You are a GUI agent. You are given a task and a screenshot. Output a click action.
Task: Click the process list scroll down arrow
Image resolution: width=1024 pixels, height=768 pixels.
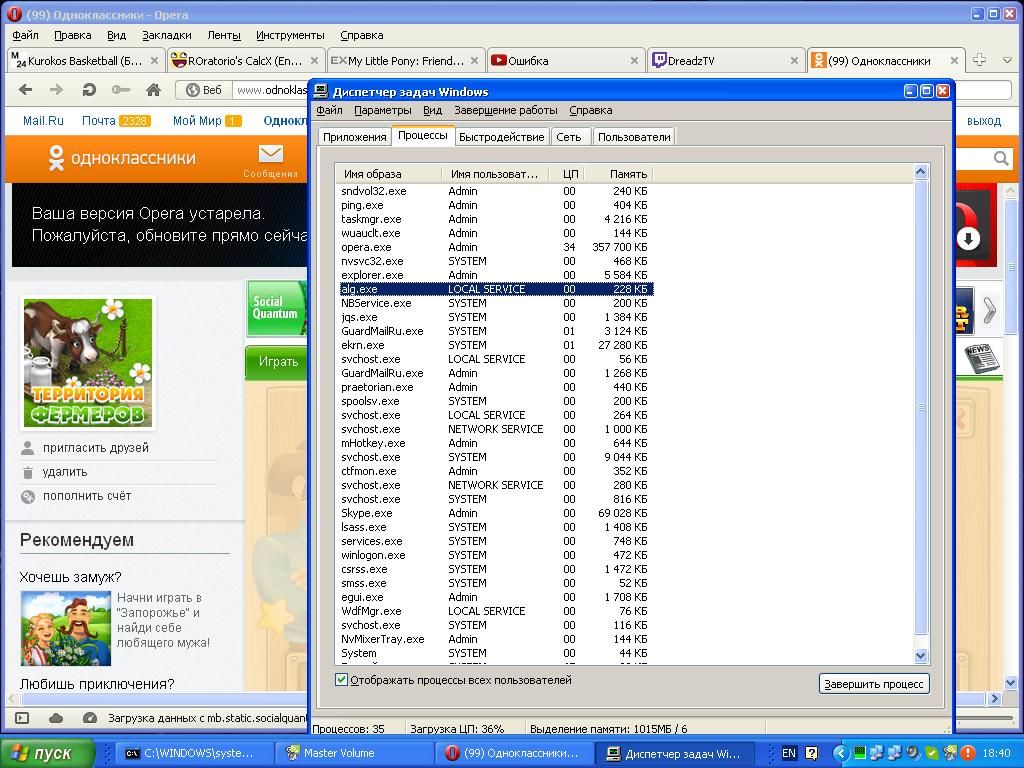click(921, 656)
